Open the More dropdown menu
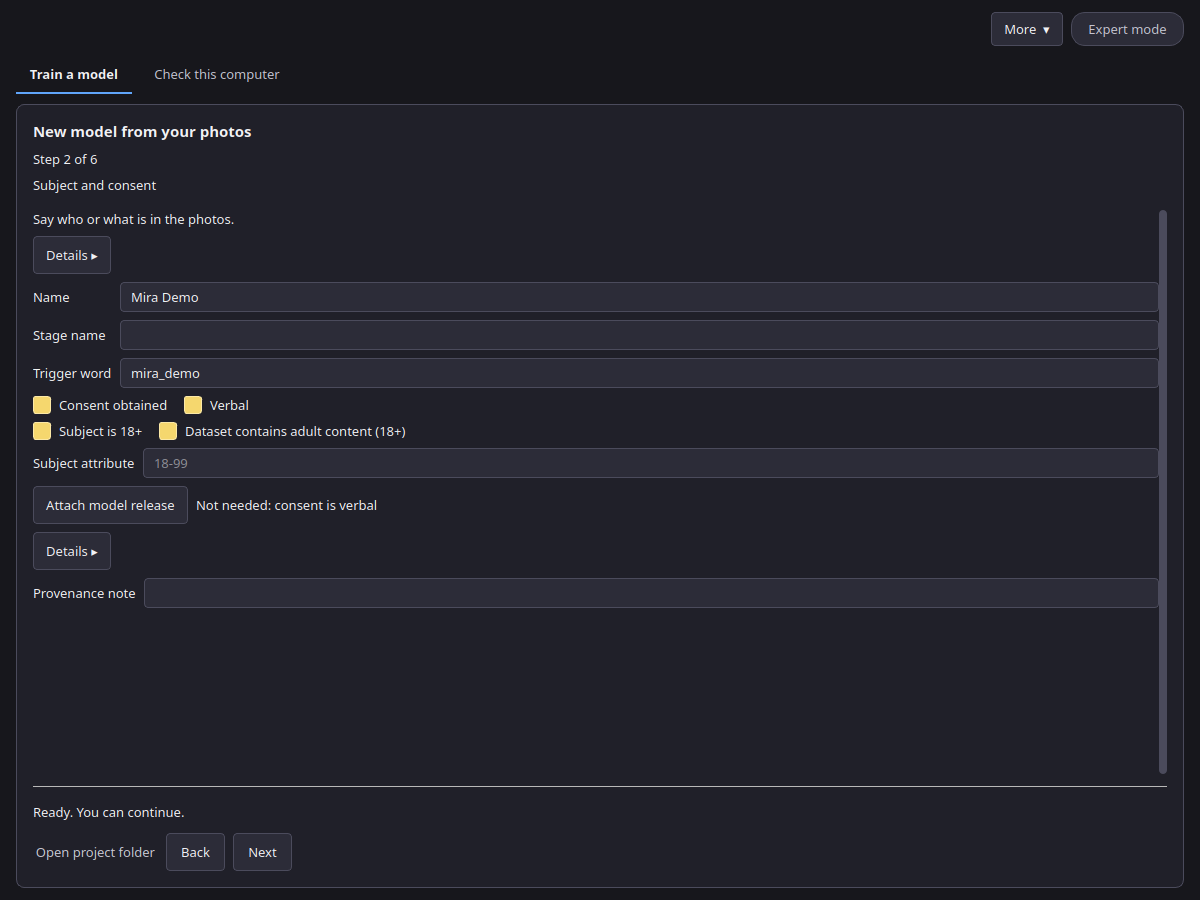The width and height of the screenshot is (1200, 900). click(1026, 29)
